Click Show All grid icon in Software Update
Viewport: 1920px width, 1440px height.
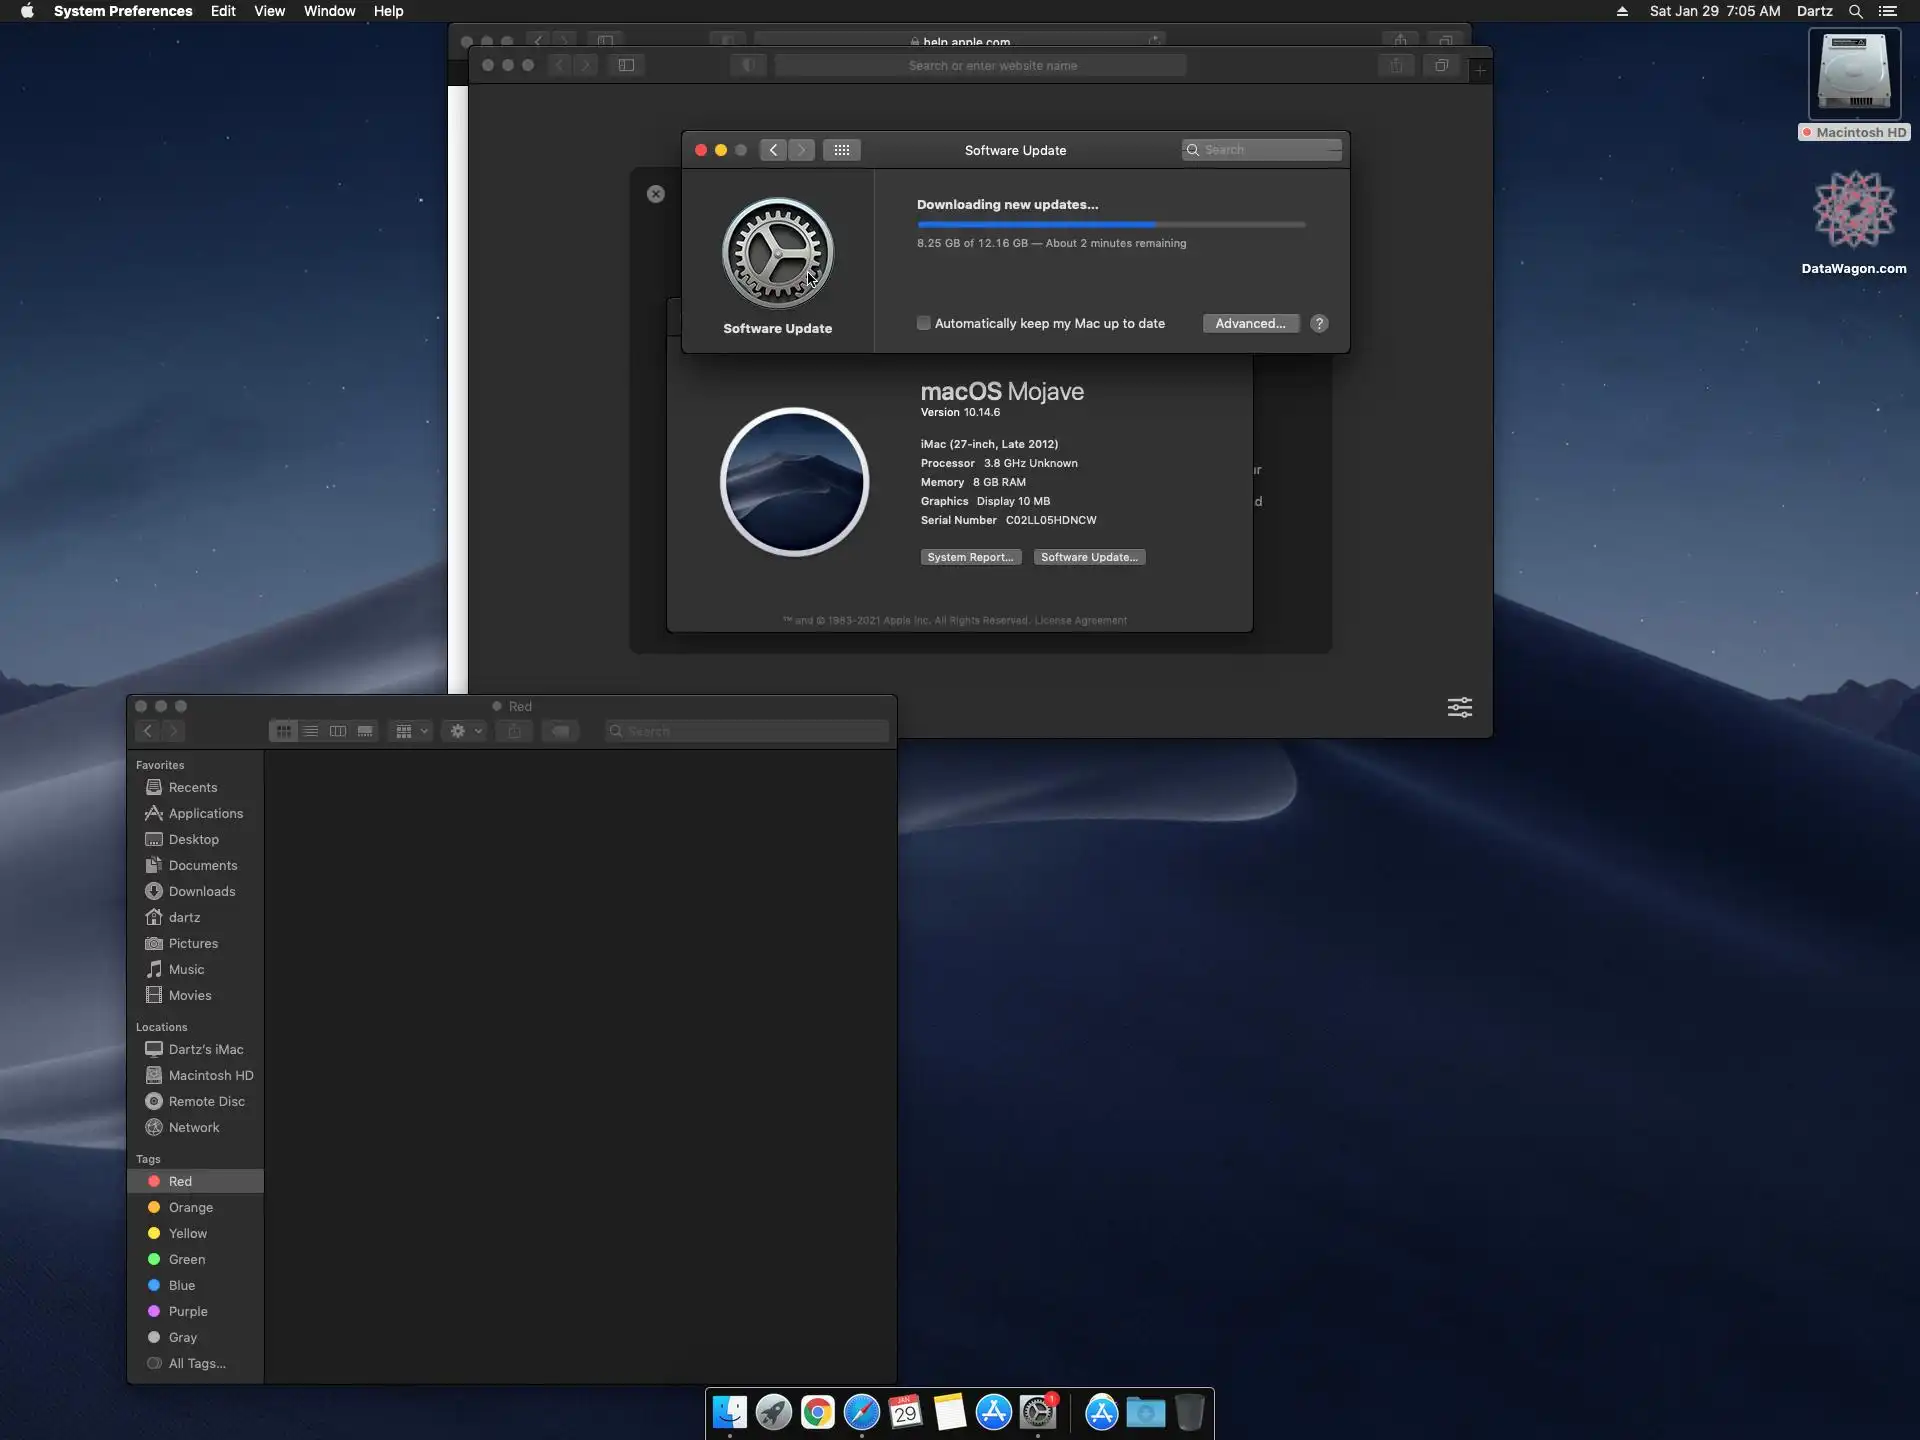(x=841, y=150)
